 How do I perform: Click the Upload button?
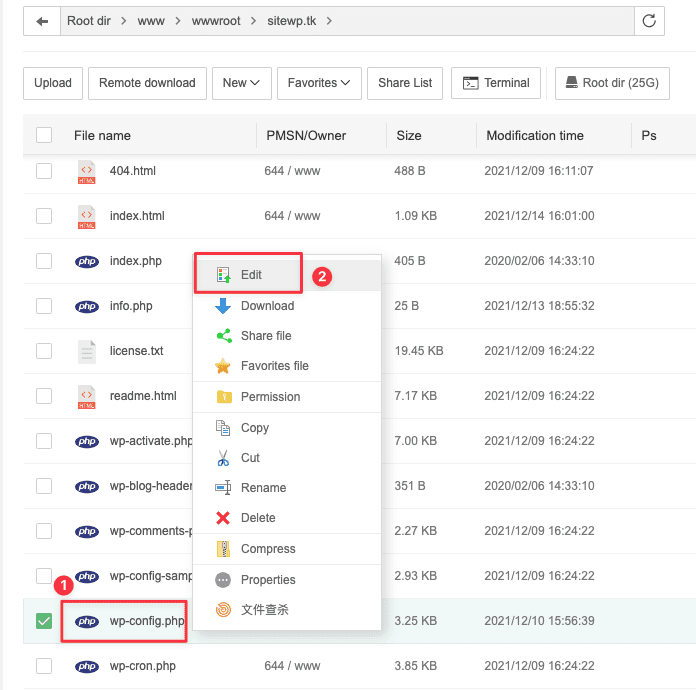tap(53, 83)
